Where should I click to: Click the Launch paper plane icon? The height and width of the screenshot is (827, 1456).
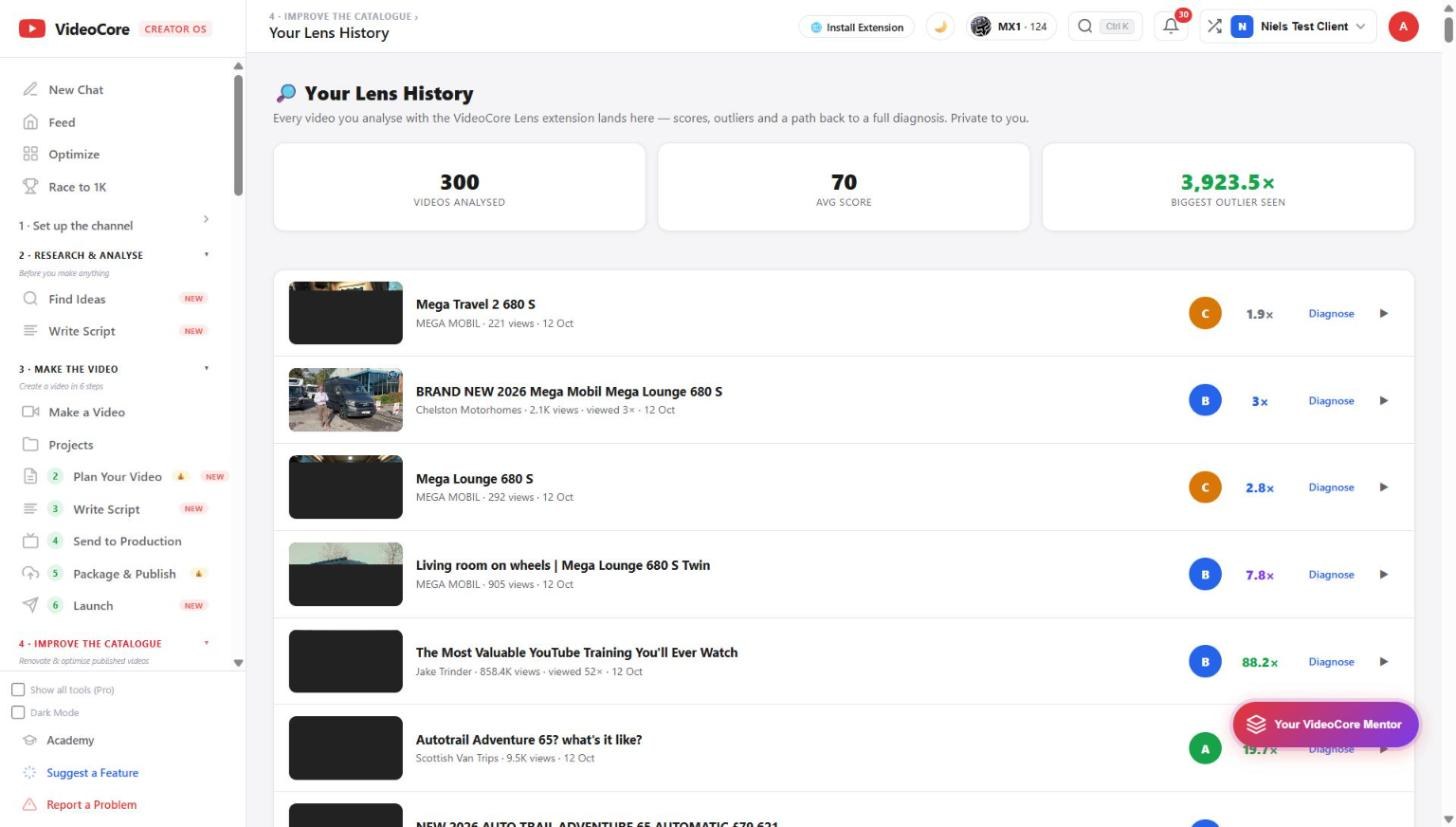click(x=30, y=606)
